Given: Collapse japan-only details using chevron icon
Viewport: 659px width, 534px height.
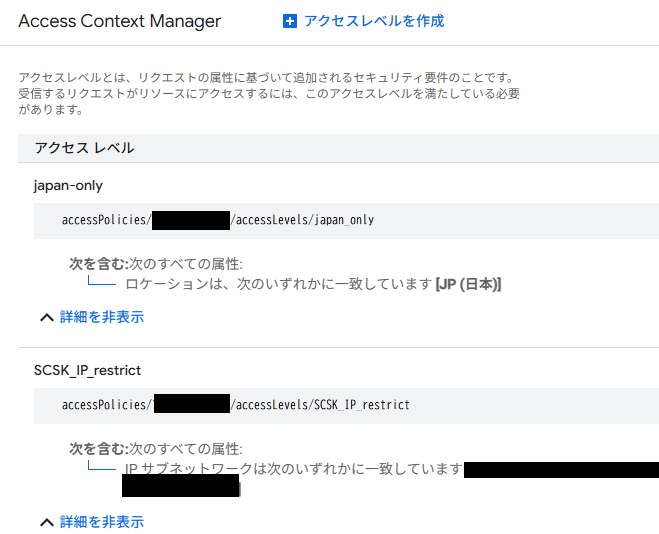Looking at the screenshot, I should (46, 318).
